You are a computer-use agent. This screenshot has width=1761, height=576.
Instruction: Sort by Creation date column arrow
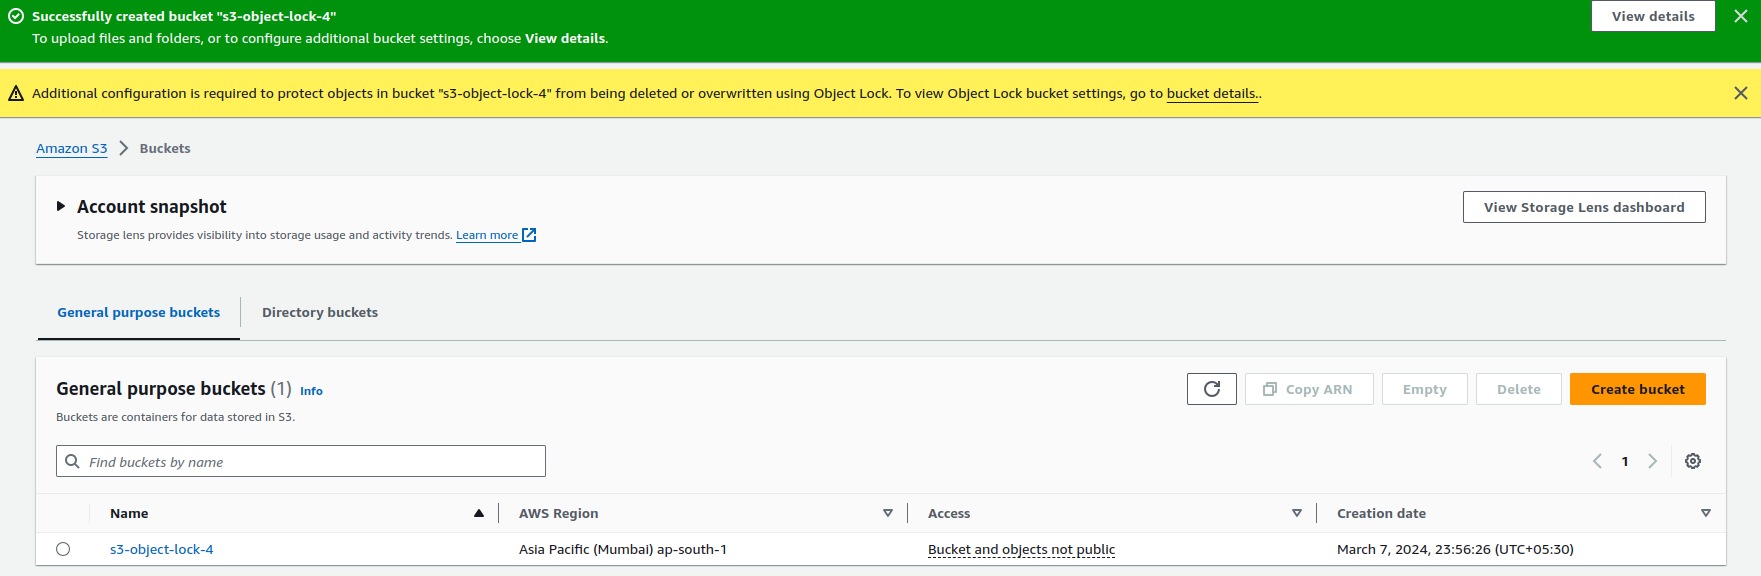coord(1705,513)
